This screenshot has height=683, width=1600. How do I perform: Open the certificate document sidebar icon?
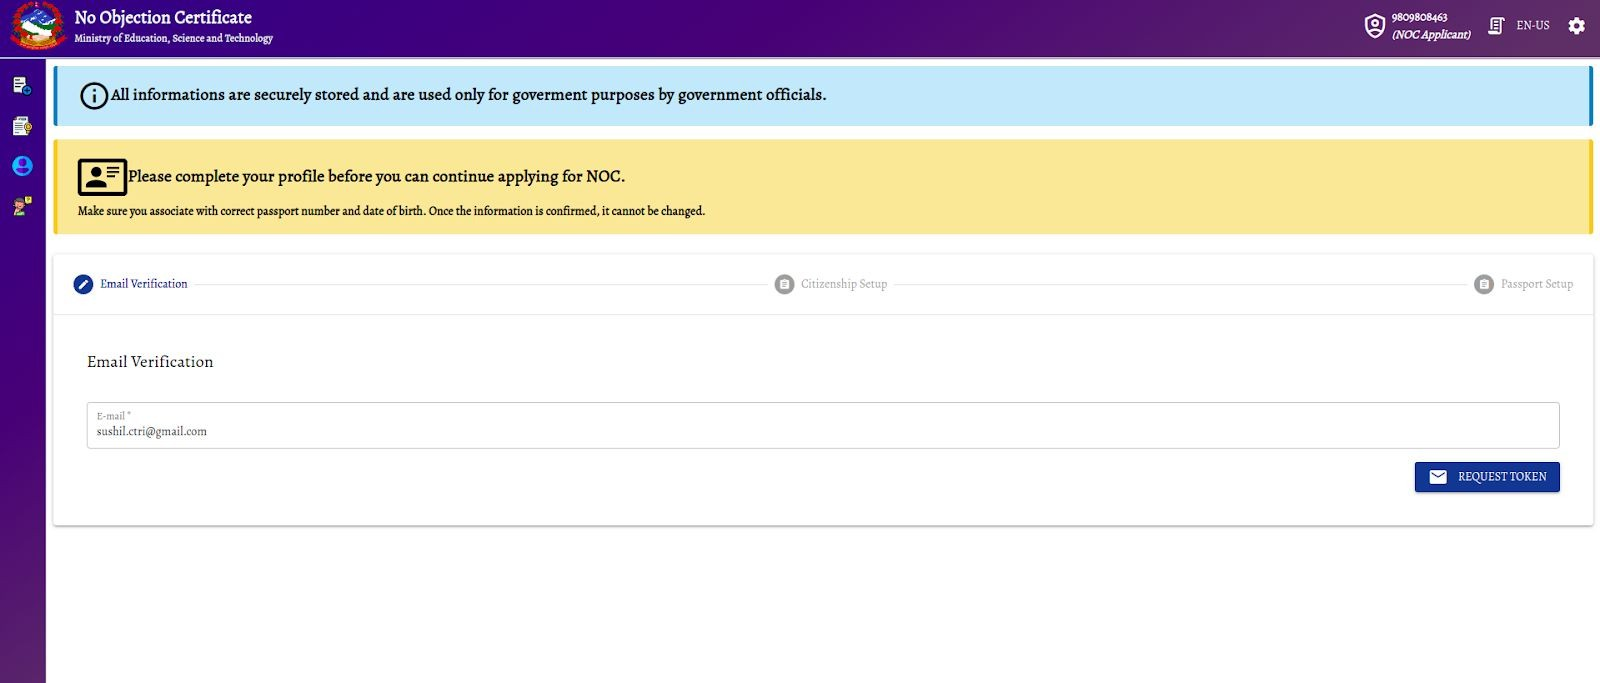(22, 126)
